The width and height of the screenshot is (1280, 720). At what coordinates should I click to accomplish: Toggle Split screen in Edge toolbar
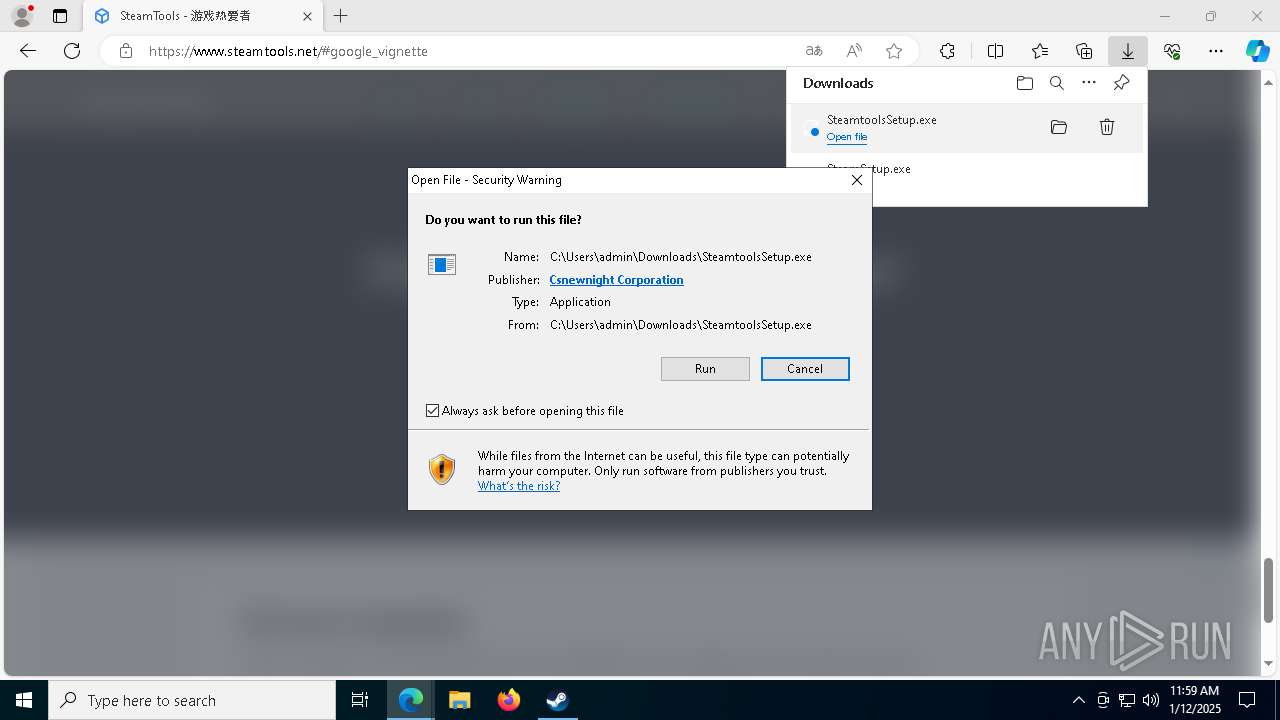coord(996,51)
